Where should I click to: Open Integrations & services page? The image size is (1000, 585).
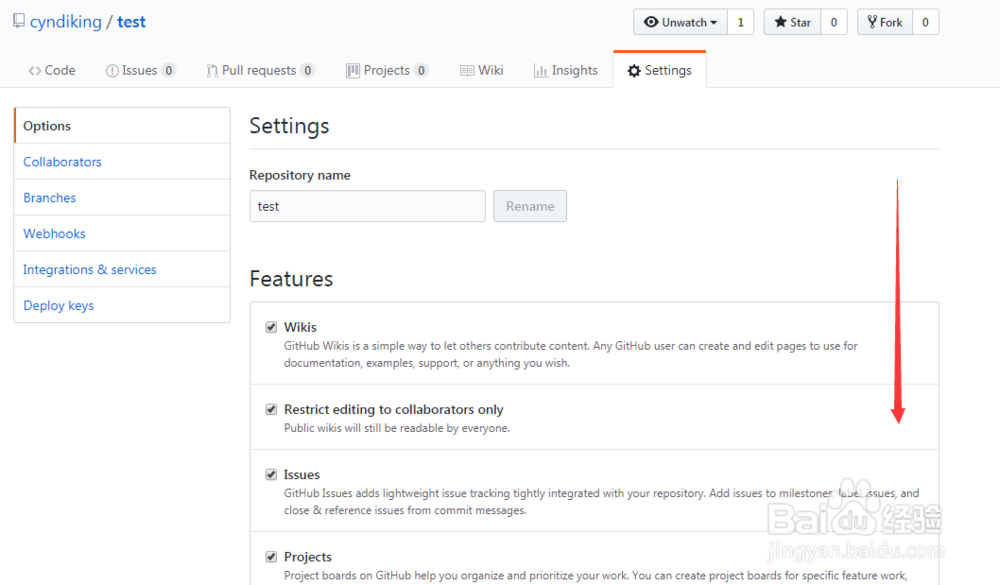point(122,269)
